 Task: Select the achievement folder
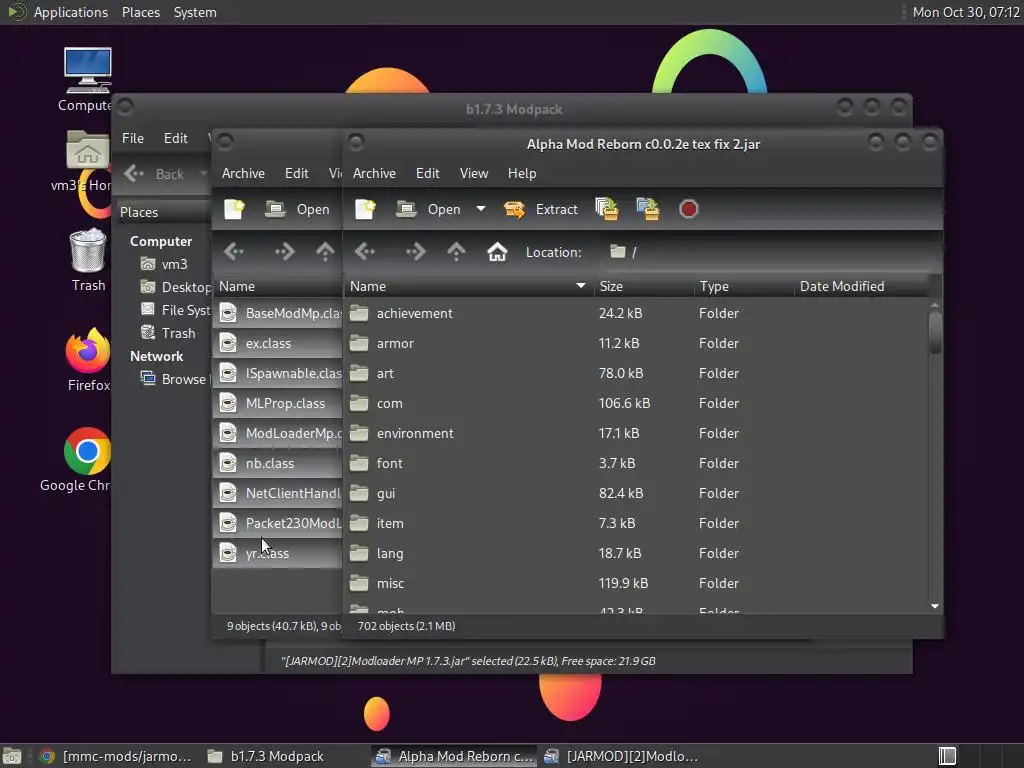635,313
